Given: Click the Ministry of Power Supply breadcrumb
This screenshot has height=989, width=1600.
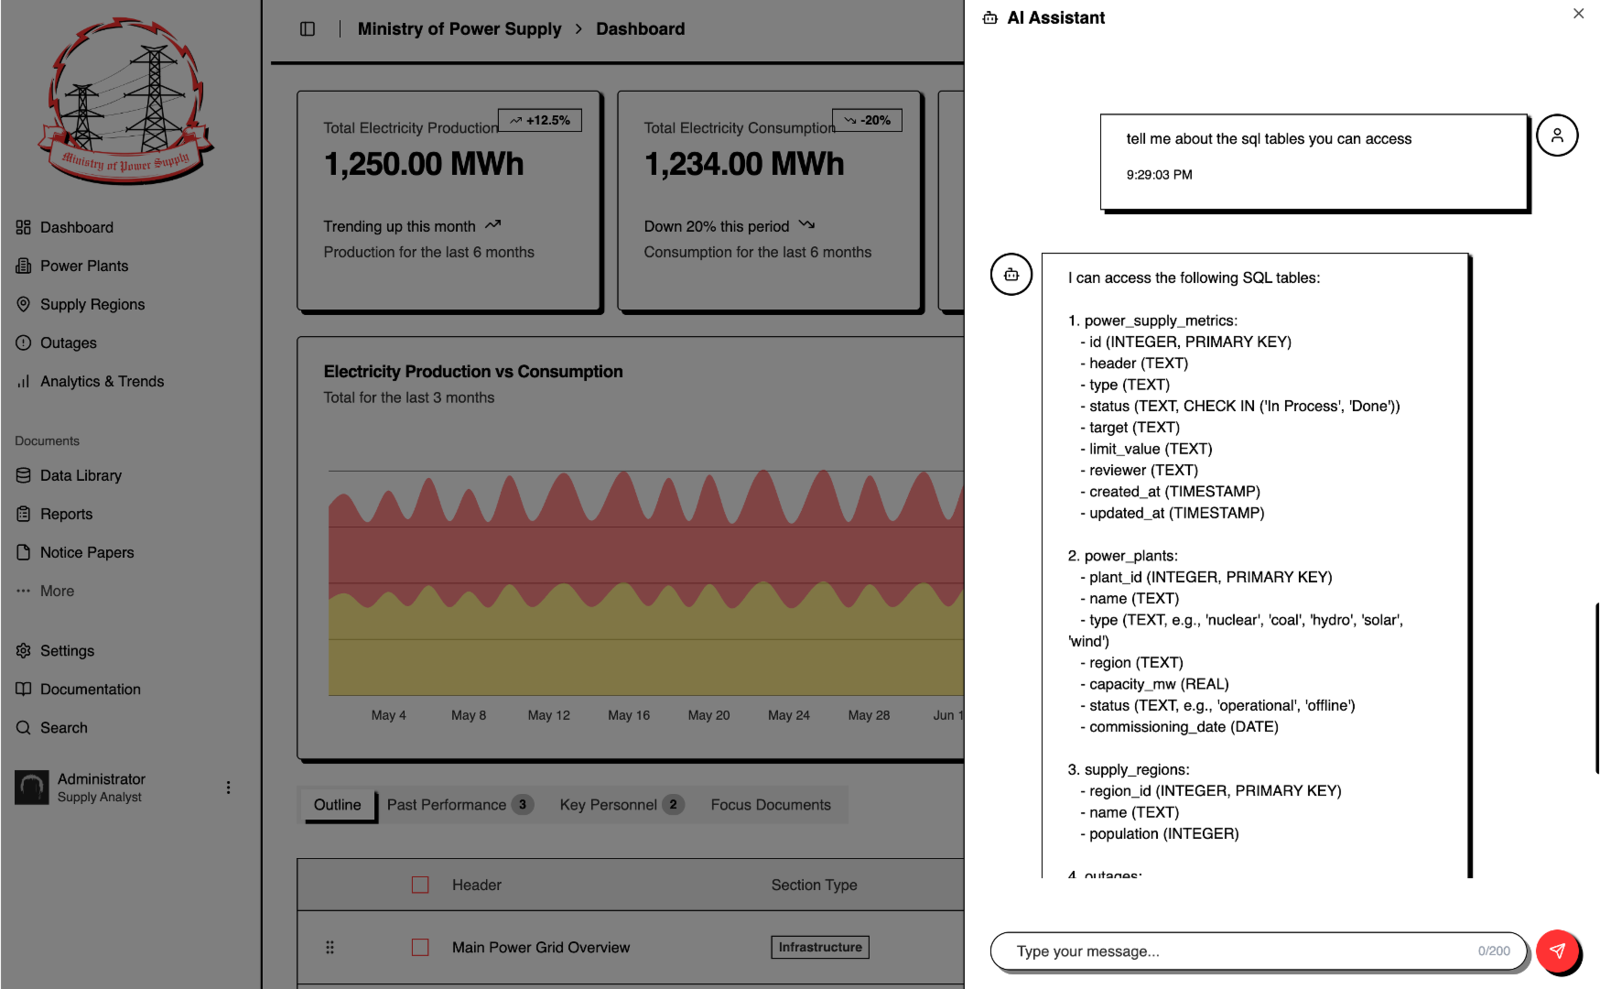Looking at the screenshot, I should [459, 29].
